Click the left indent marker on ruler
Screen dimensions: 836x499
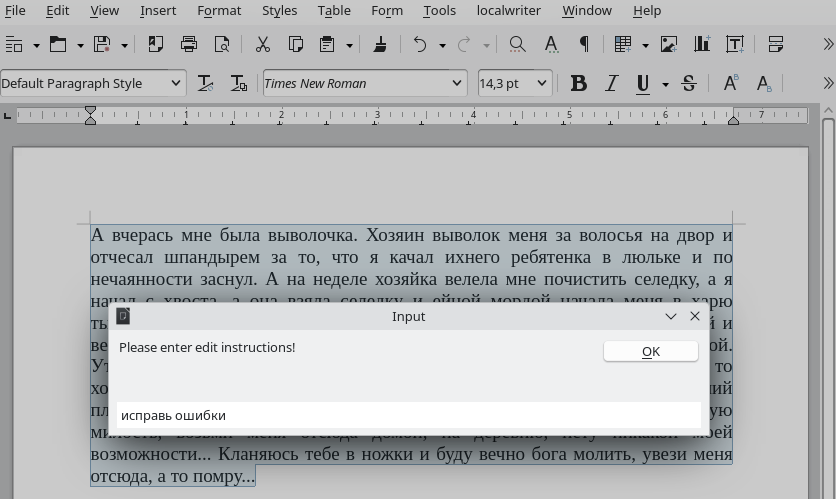(x=91, y=115)
